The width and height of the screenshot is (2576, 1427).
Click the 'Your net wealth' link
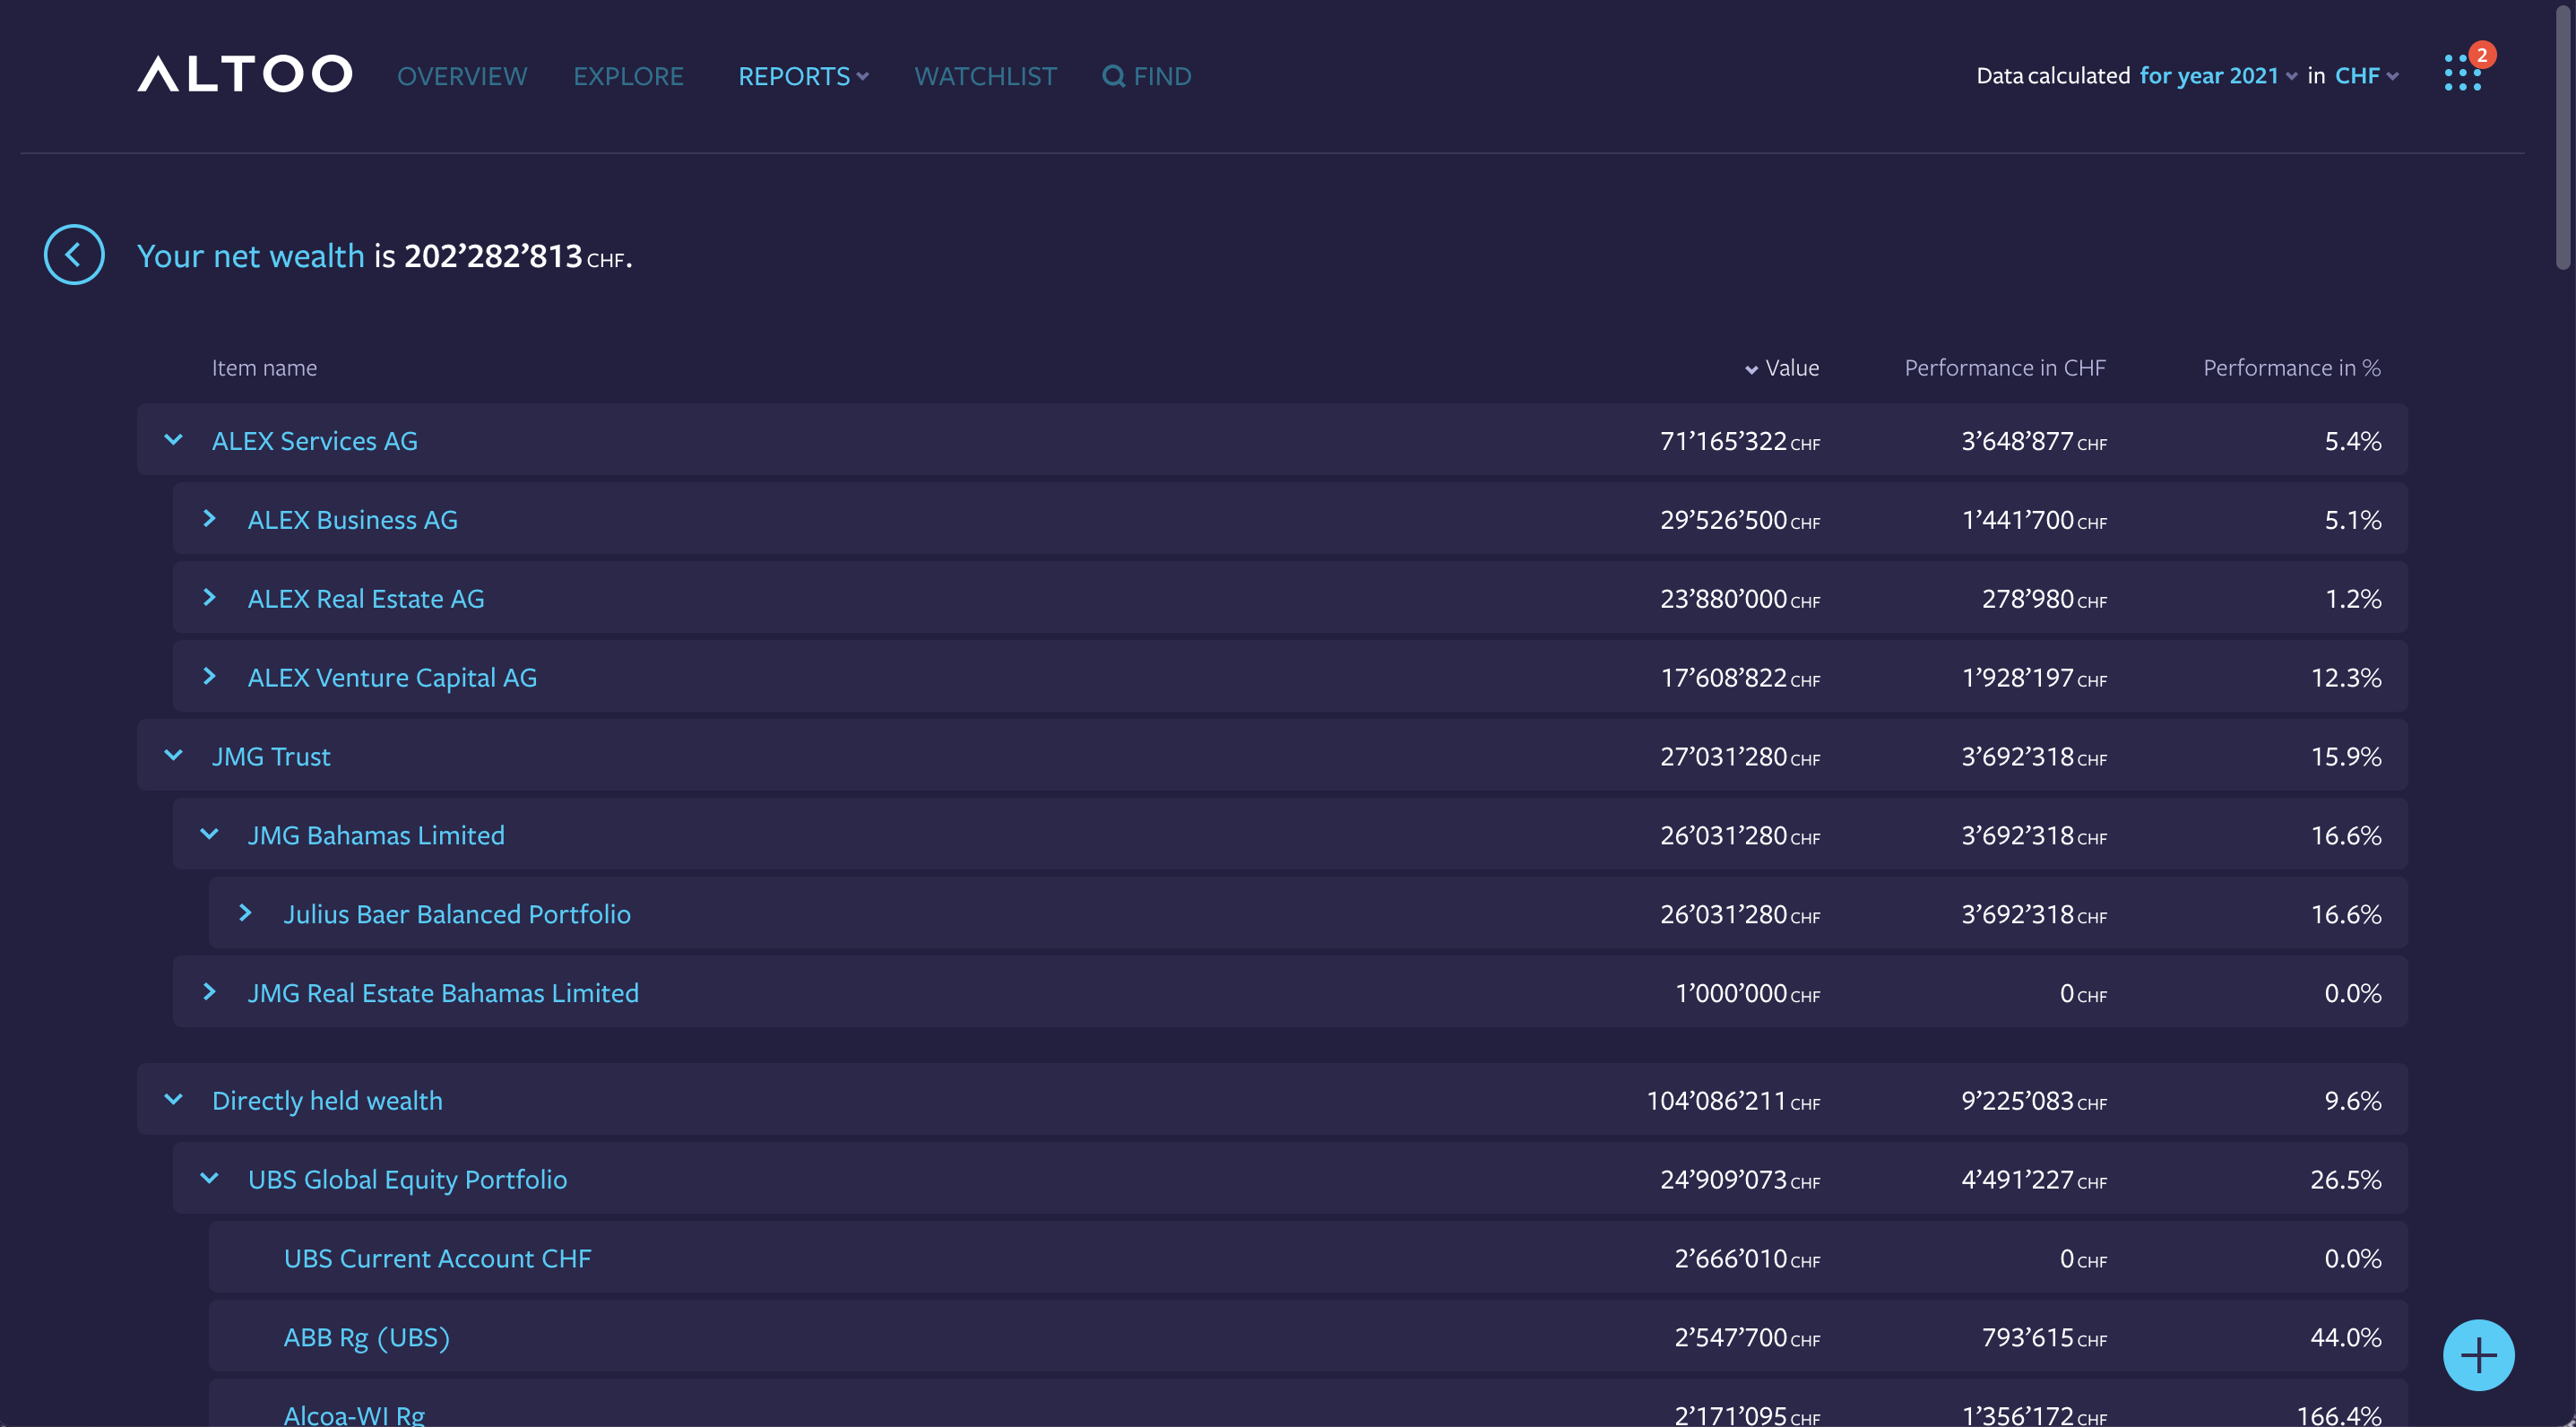[251, 256]
